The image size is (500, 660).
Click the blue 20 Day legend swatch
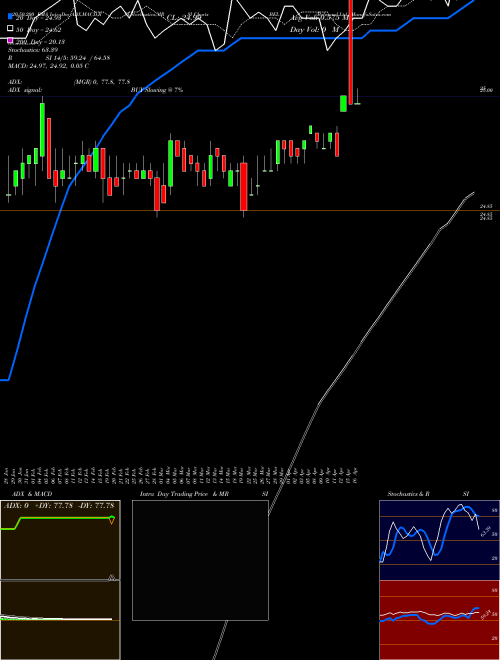pyautogui.click(x=11, y=16)
